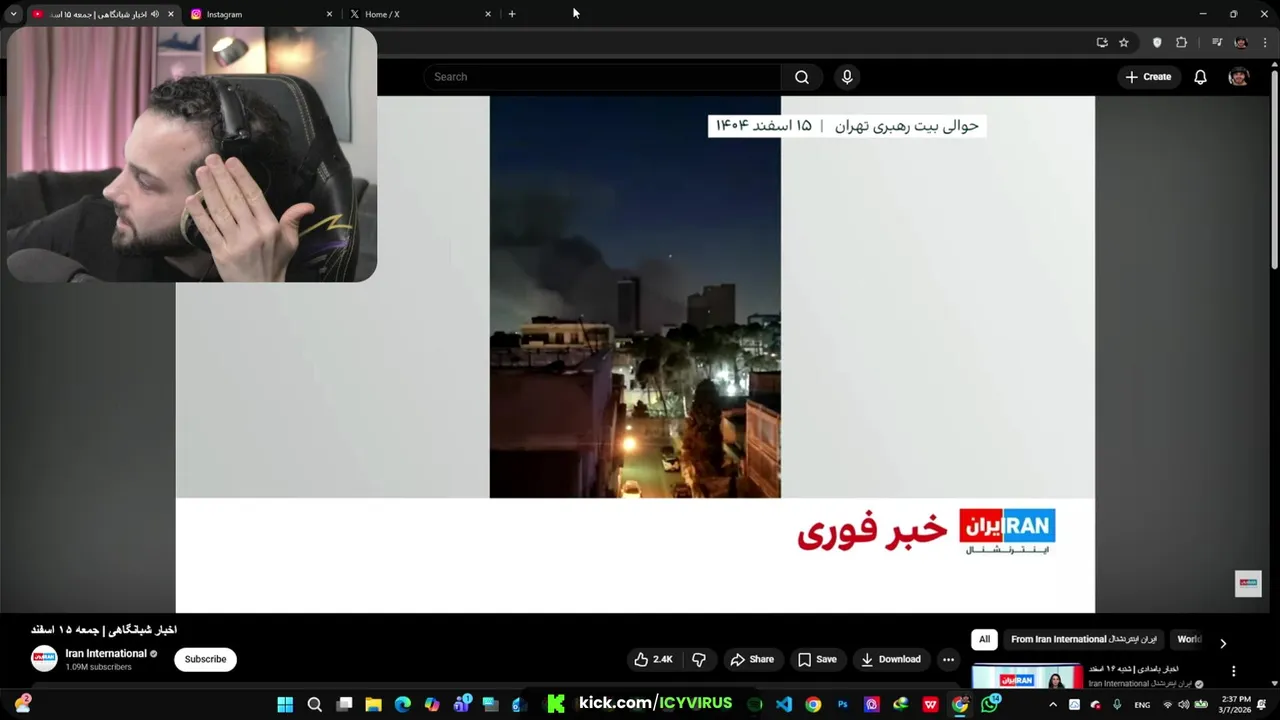Open the shield extension icon

[1157, 42]
